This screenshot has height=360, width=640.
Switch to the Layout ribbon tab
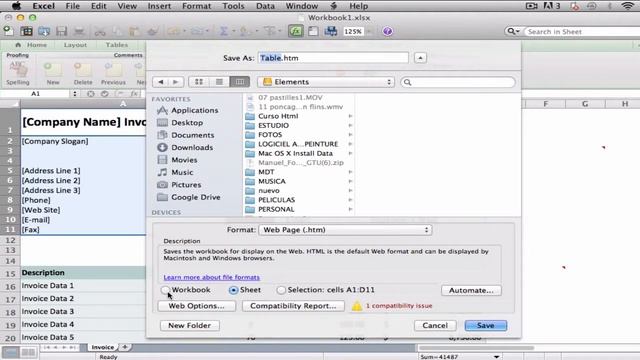(75, 45)
